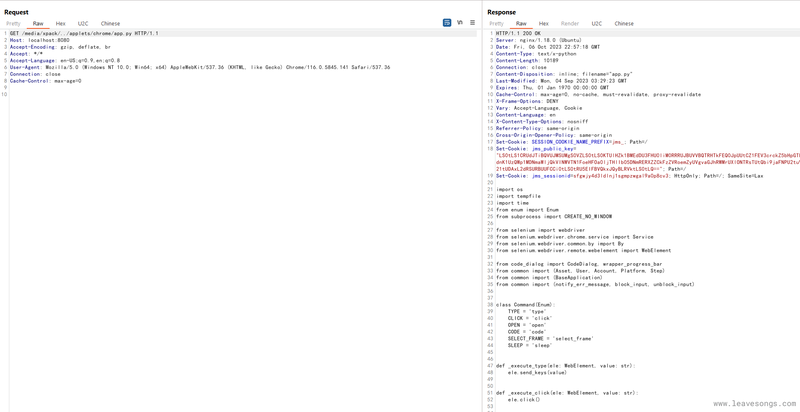This screenshot has width=800, height=412.
Task: Open Chinese tab in Response pane
Action: click(624, 23)
